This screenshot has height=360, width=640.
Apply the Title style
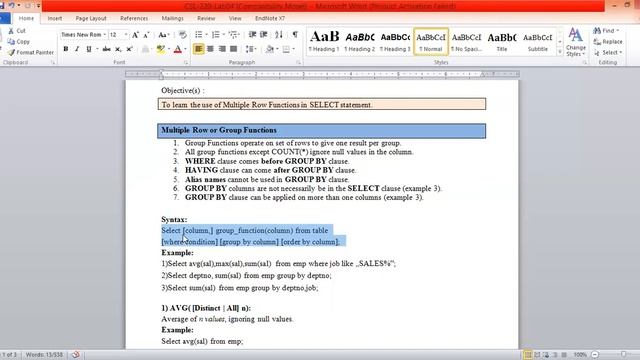pos(502,41)
